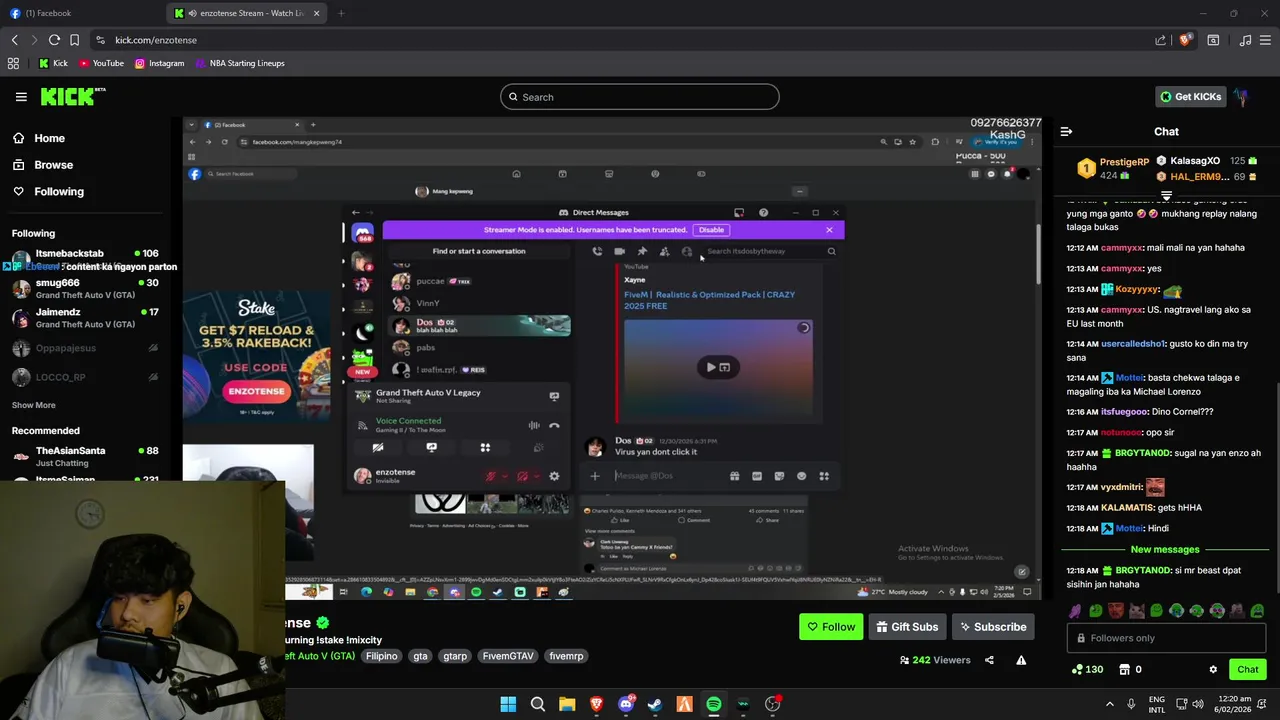Disable Streamer Mode in Discord banner

(x=711, y=230)
